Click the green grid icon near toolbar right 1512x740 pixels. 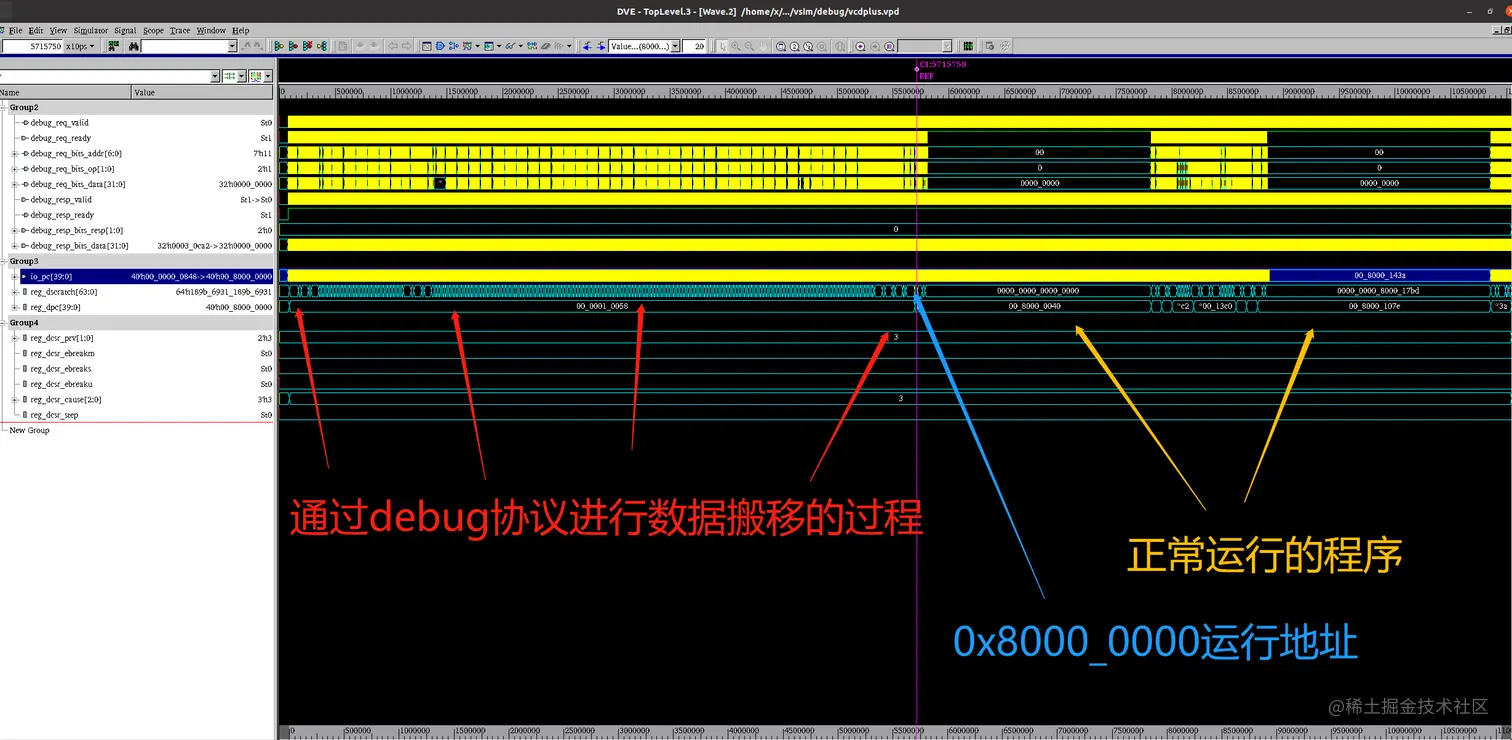(x=967, y=46)
